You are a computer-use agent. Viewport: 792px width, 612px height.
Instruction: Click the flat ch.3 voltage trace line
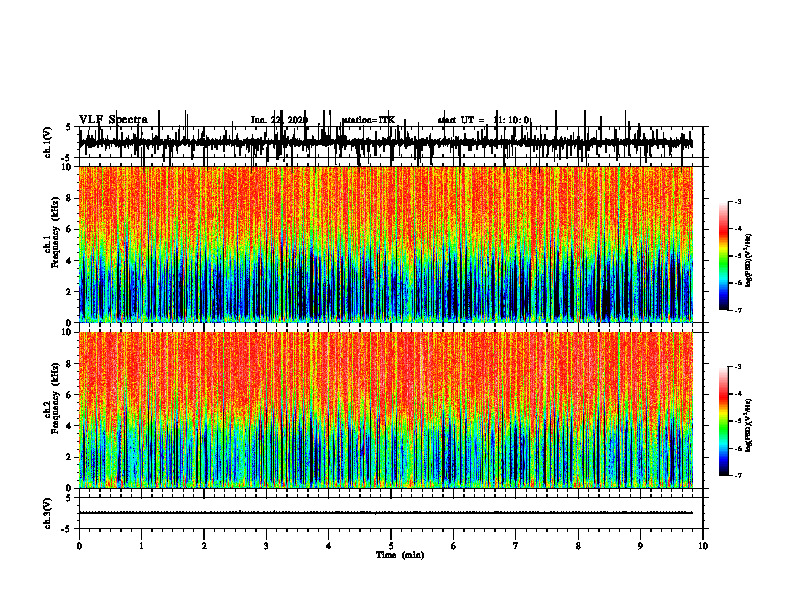pyautogui.click(x=386, y=513)
